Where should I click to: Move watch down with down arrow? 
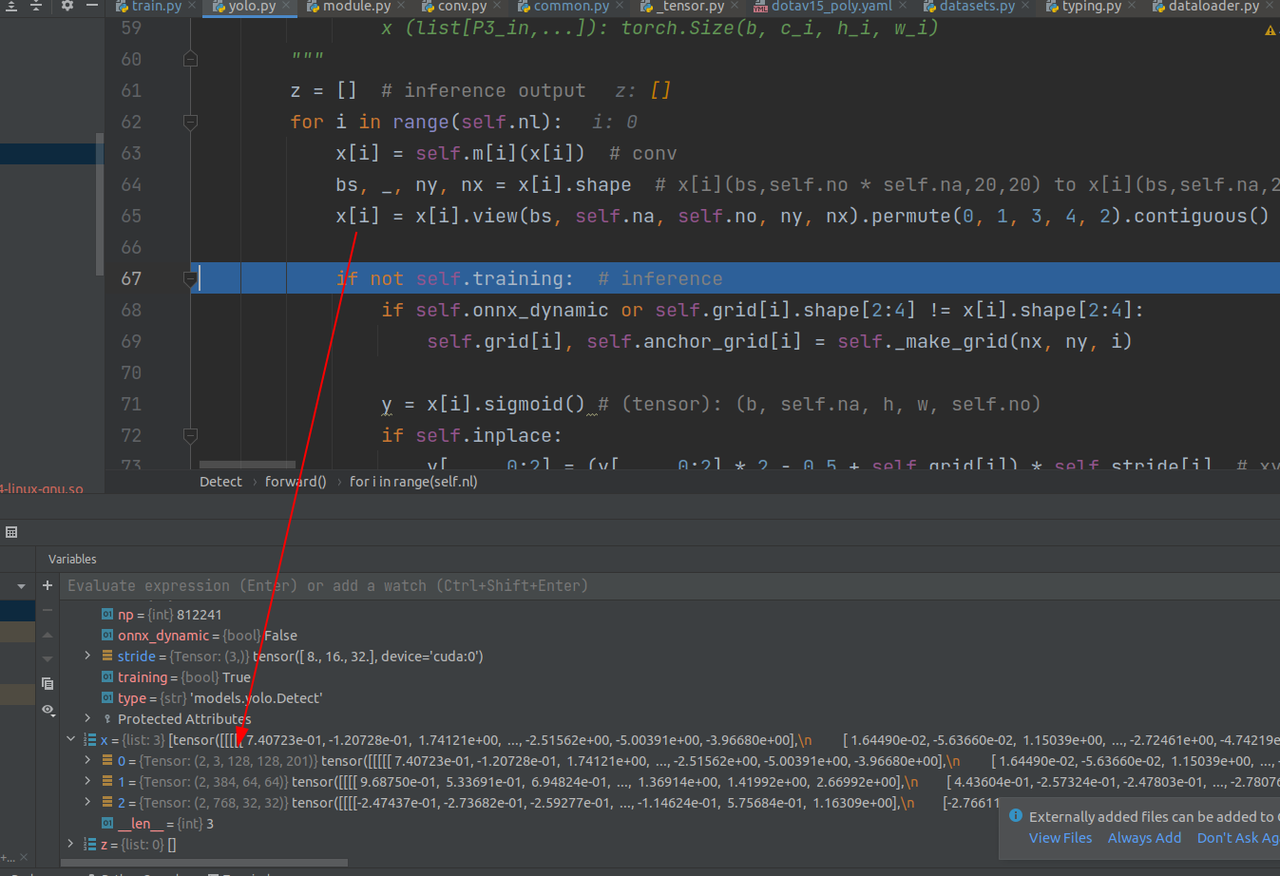47,659
